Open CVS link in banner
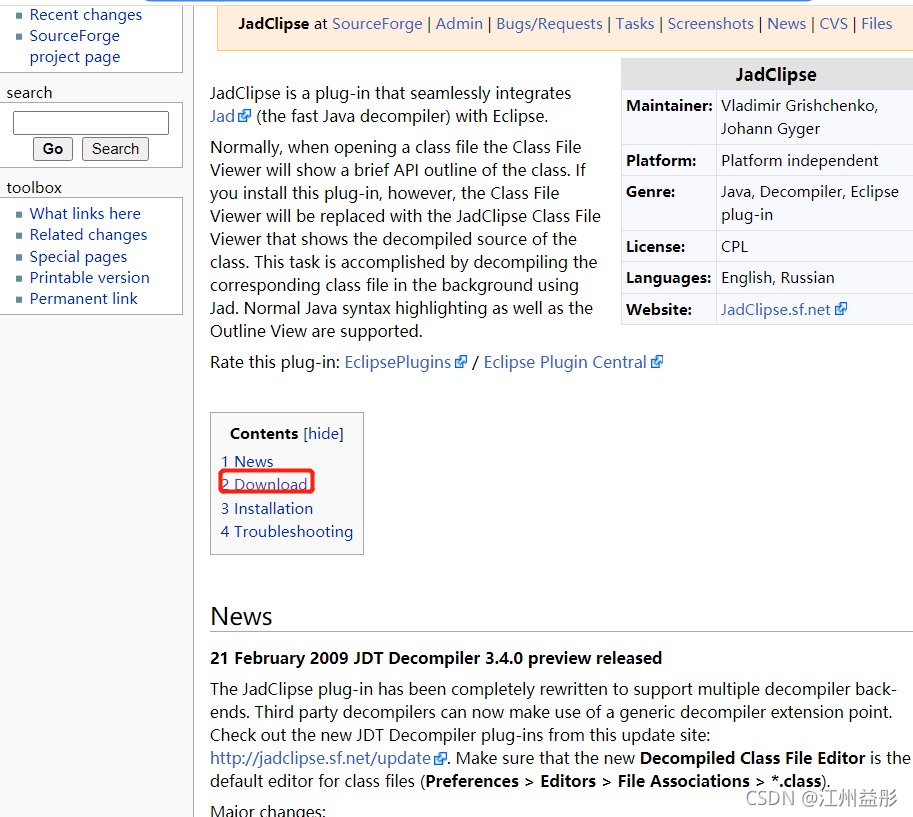Viewport: 913px width, 817px height. point(833,24)
